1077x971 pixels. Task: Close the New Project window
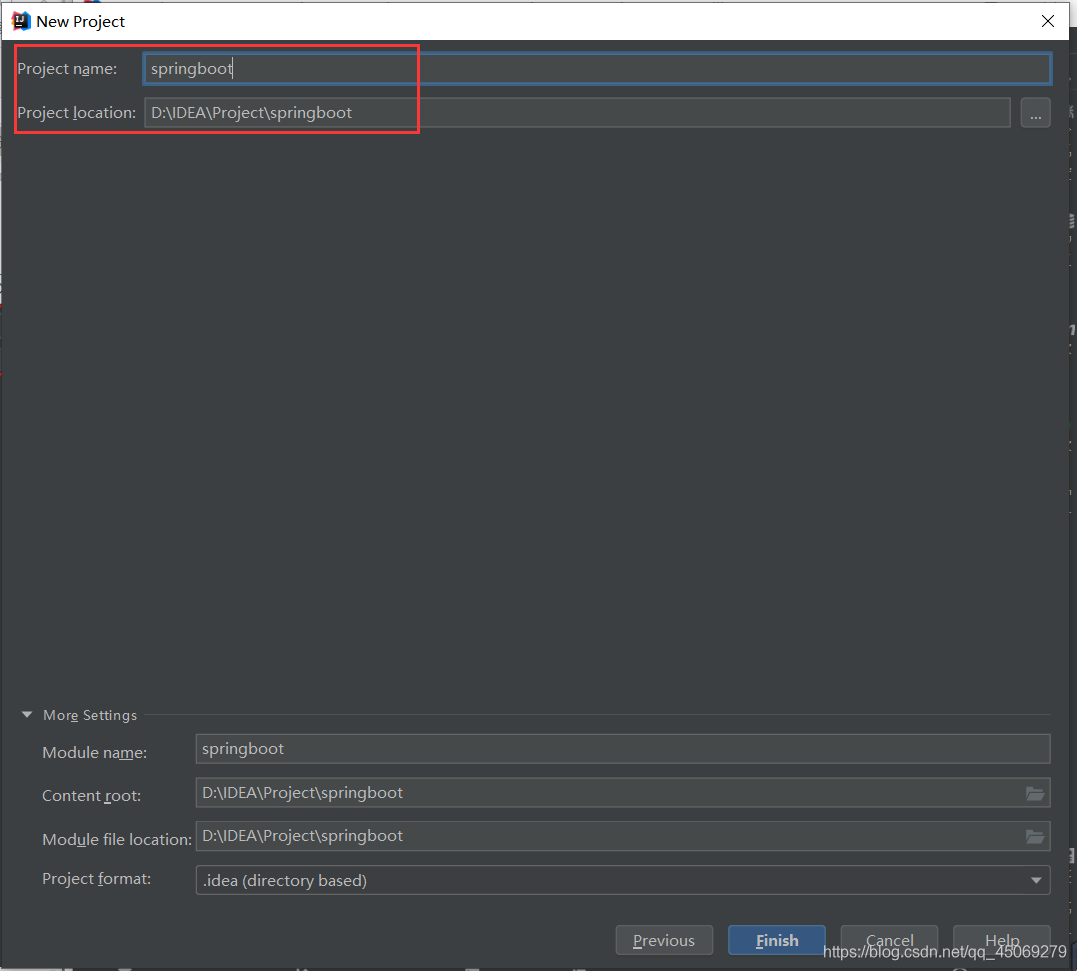pyautogui.click(x=1047, y=21)
